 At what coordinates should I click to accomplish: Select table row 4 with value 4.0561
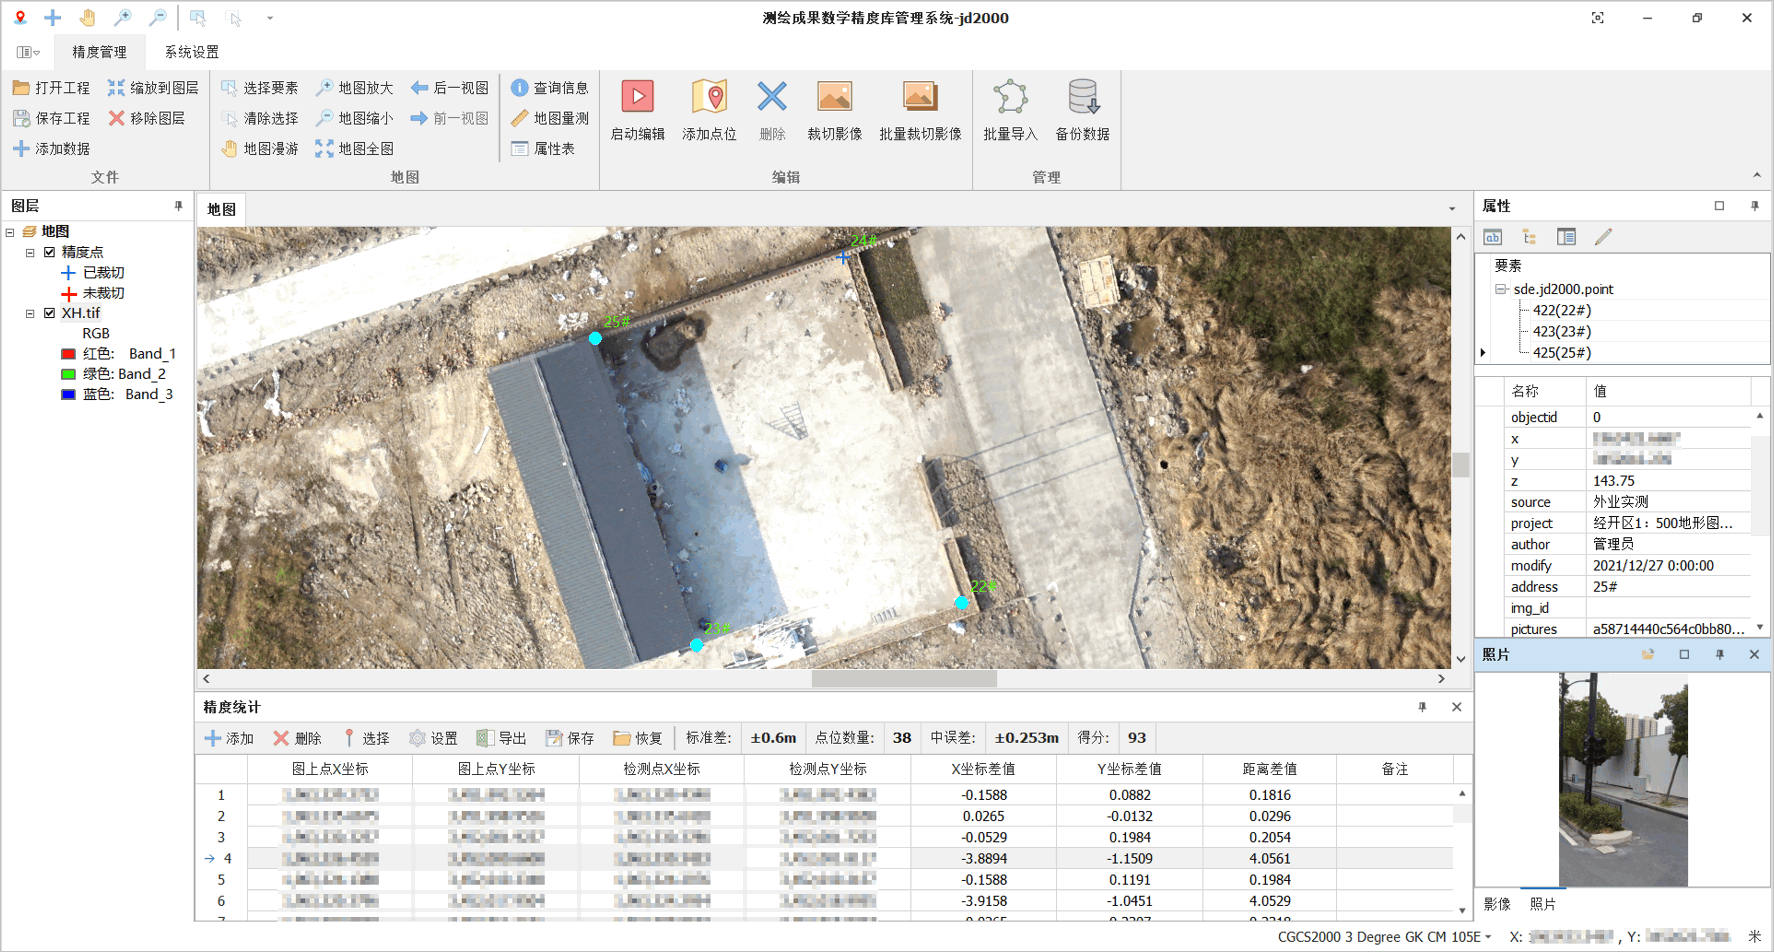click(x=824, y=858)
